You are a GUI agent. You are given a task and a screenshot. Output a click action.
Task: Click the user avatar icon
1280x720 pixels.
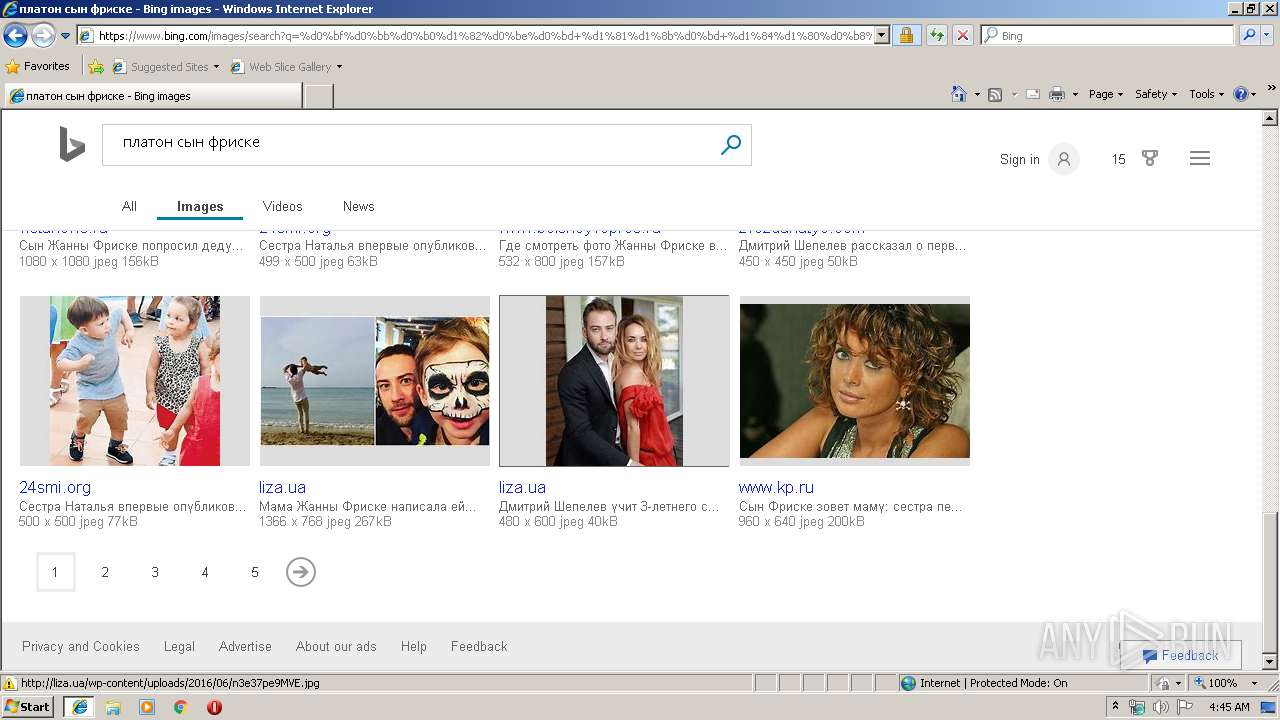[x=1064, y=159]
